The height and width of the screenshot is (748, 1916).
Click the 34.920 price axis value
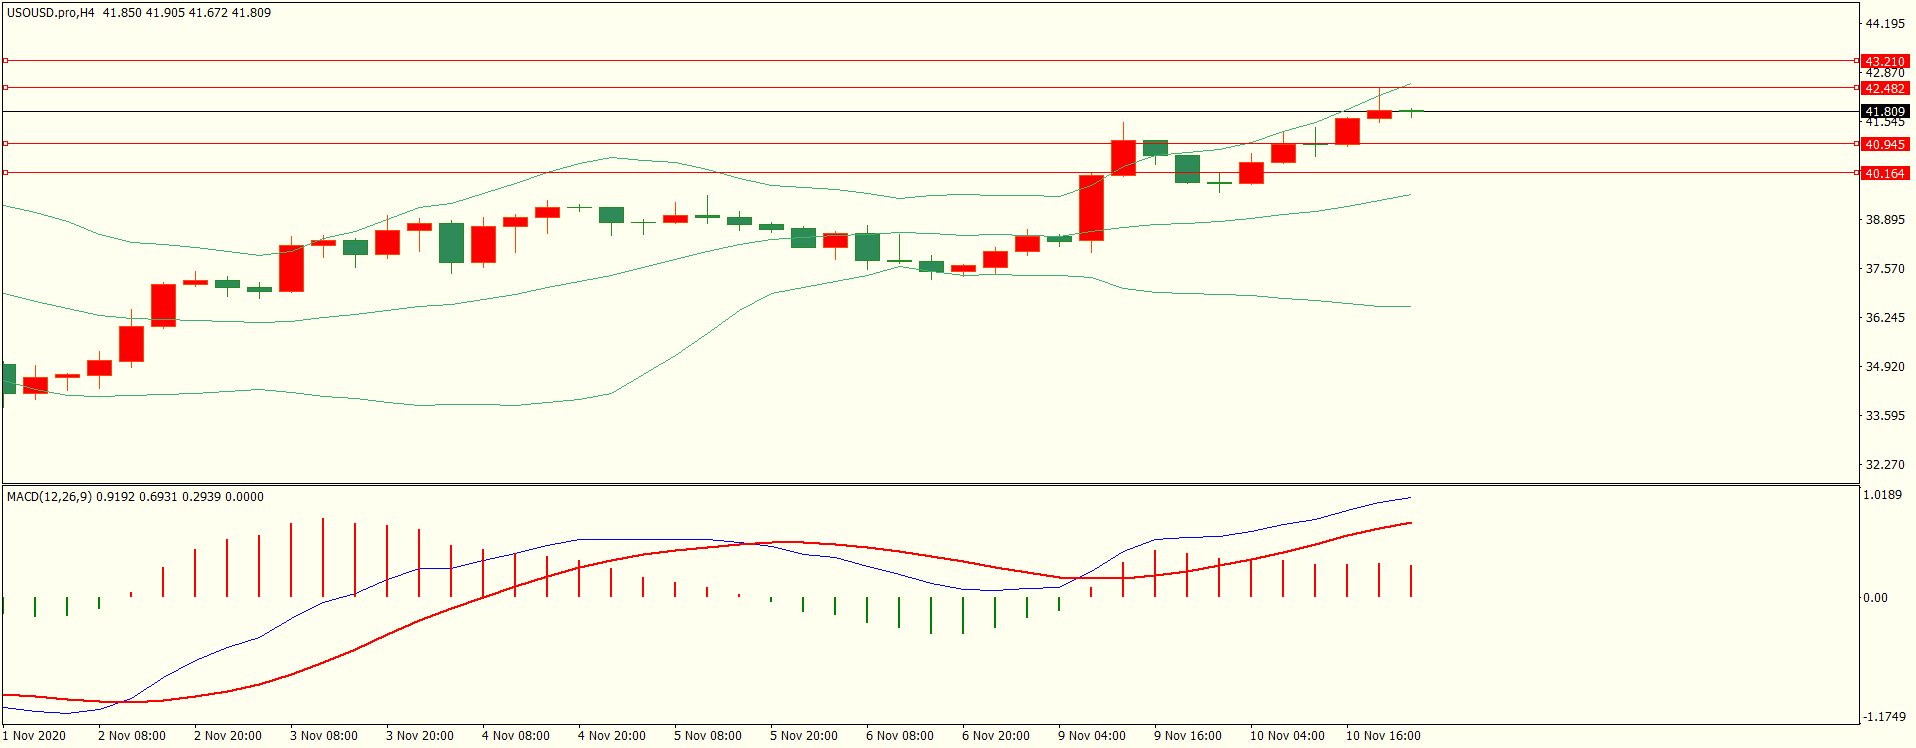tap(1885, 366)
